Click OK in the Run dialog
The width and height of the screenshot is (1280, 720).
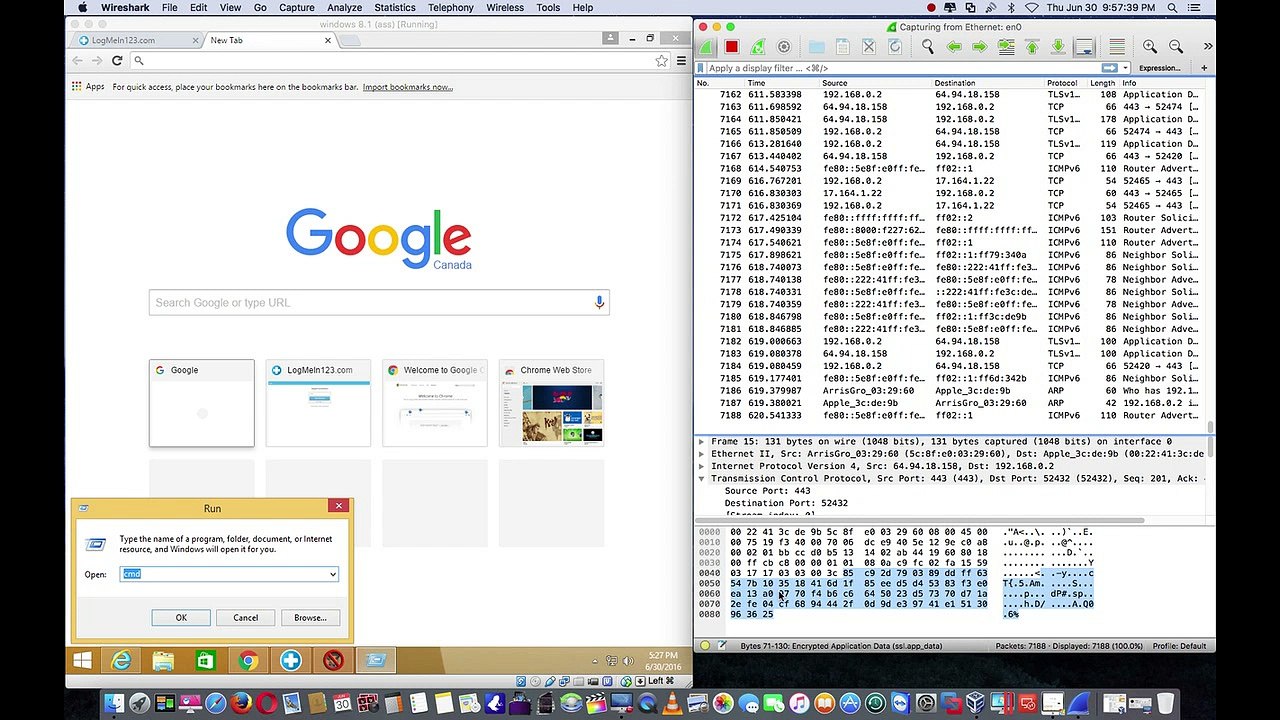click(x=181, y=618)
